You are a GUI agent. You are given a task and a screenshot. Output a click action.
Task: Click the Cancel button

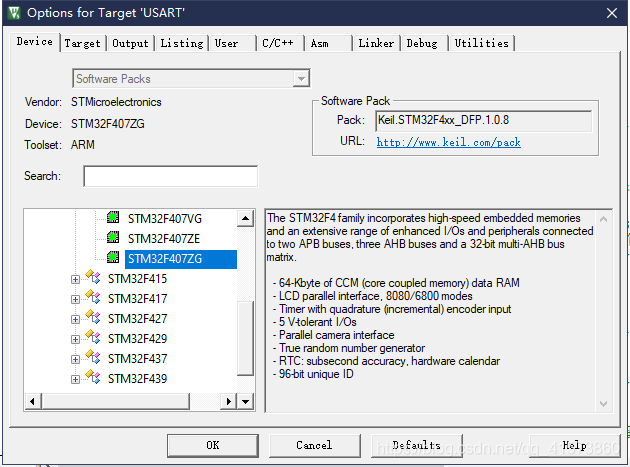tap(315, 445)
